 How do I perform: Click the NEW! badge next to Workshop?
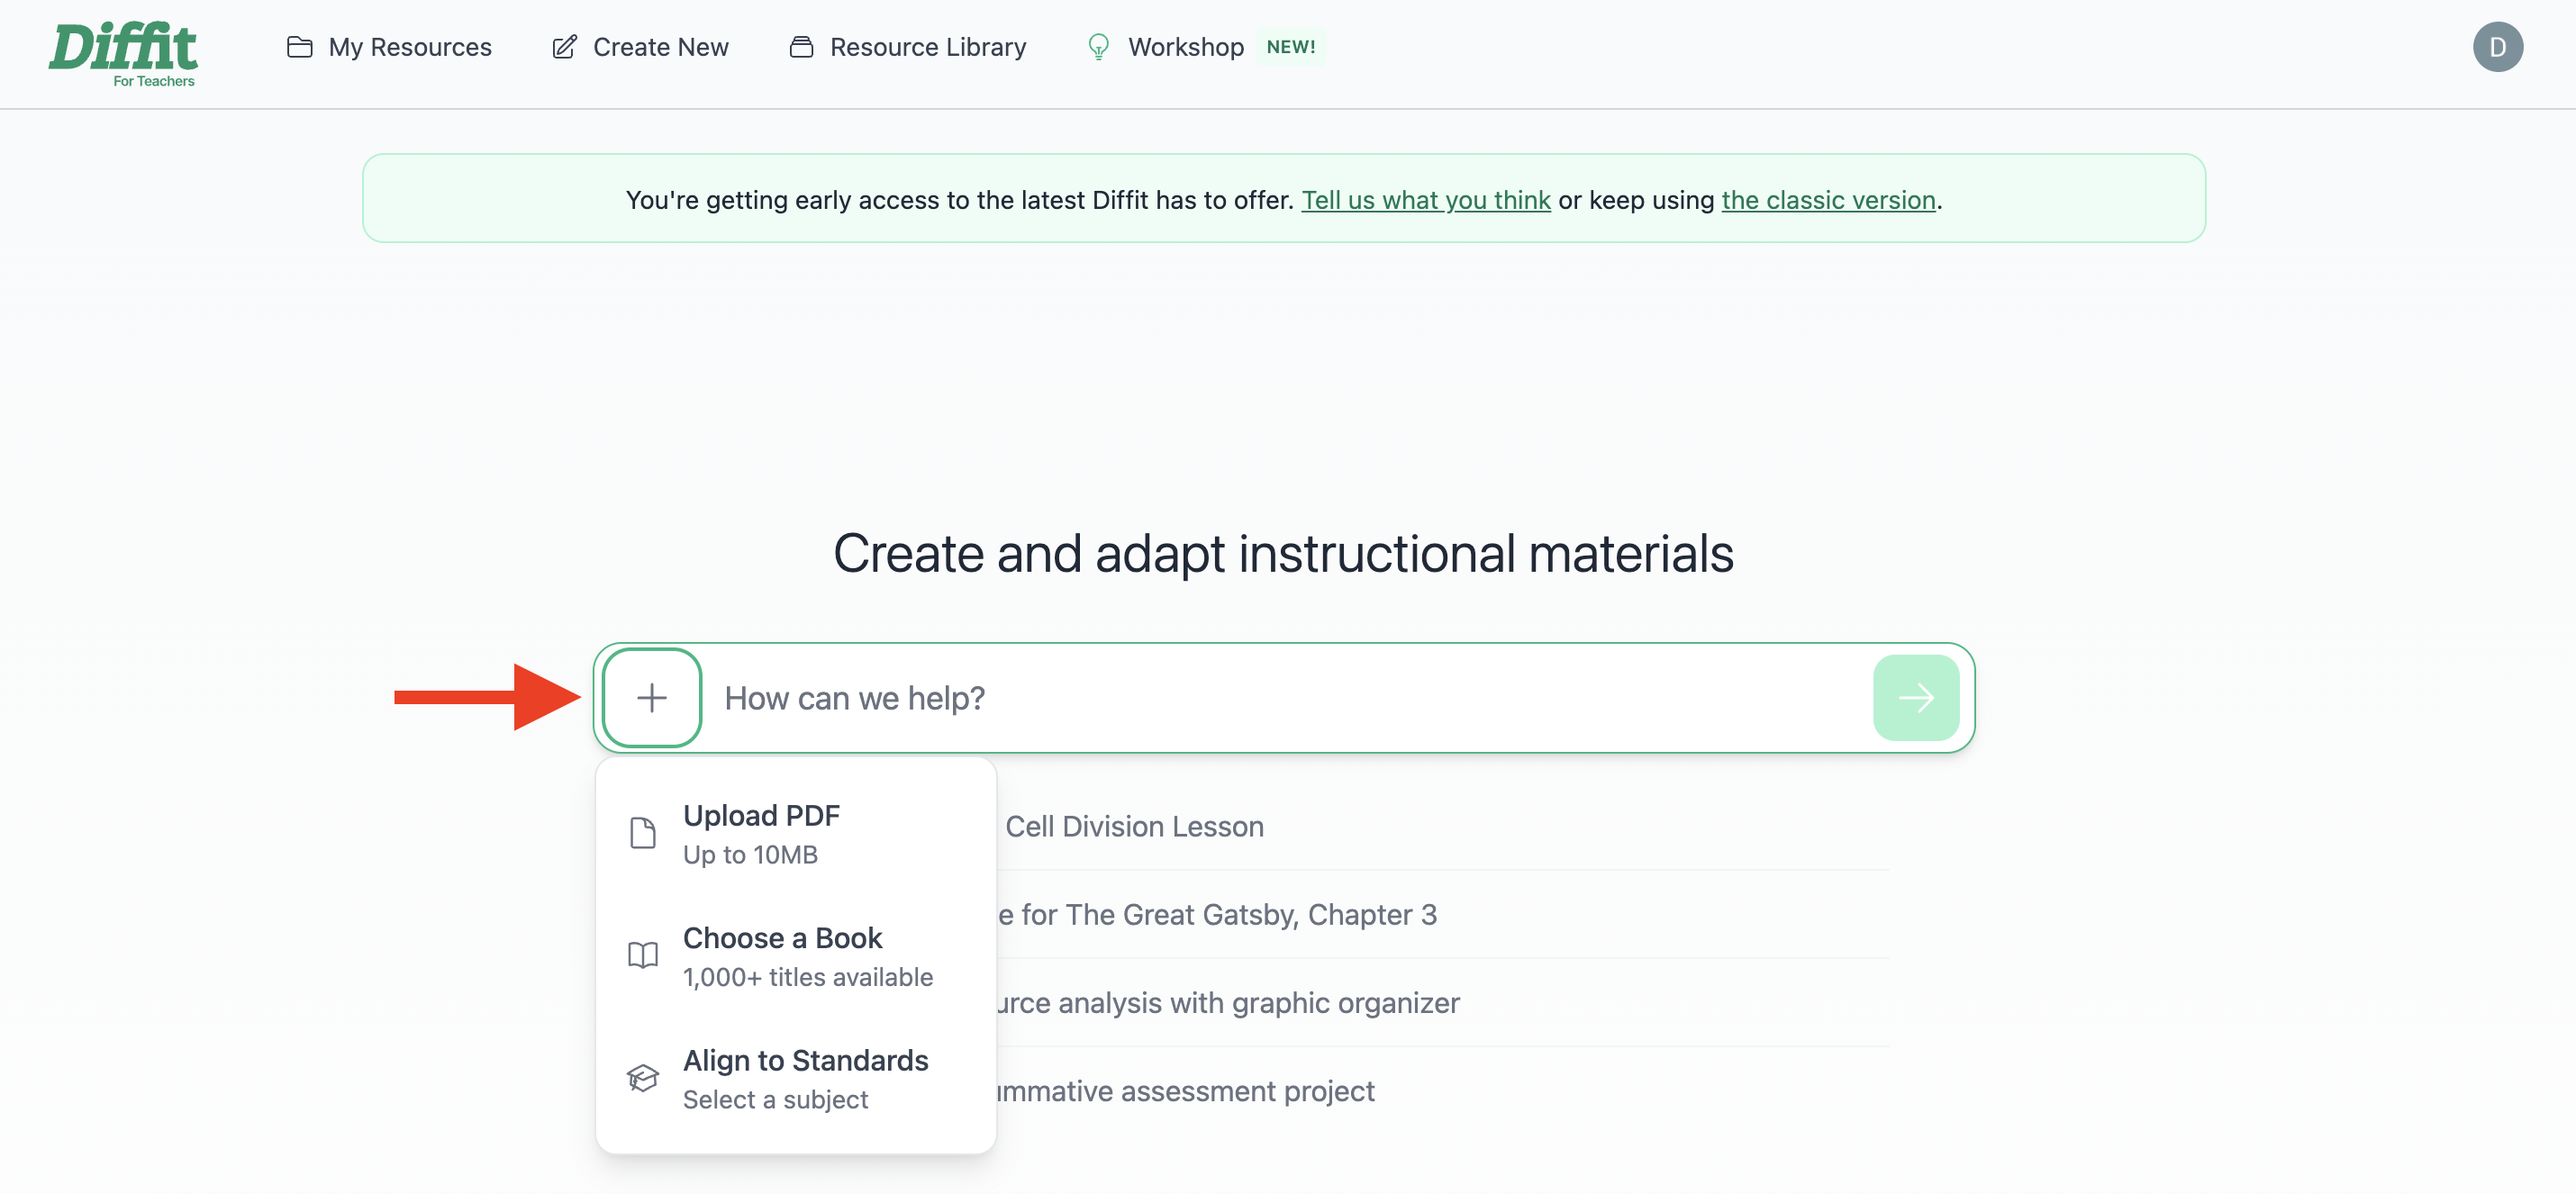pos(1290,47)
